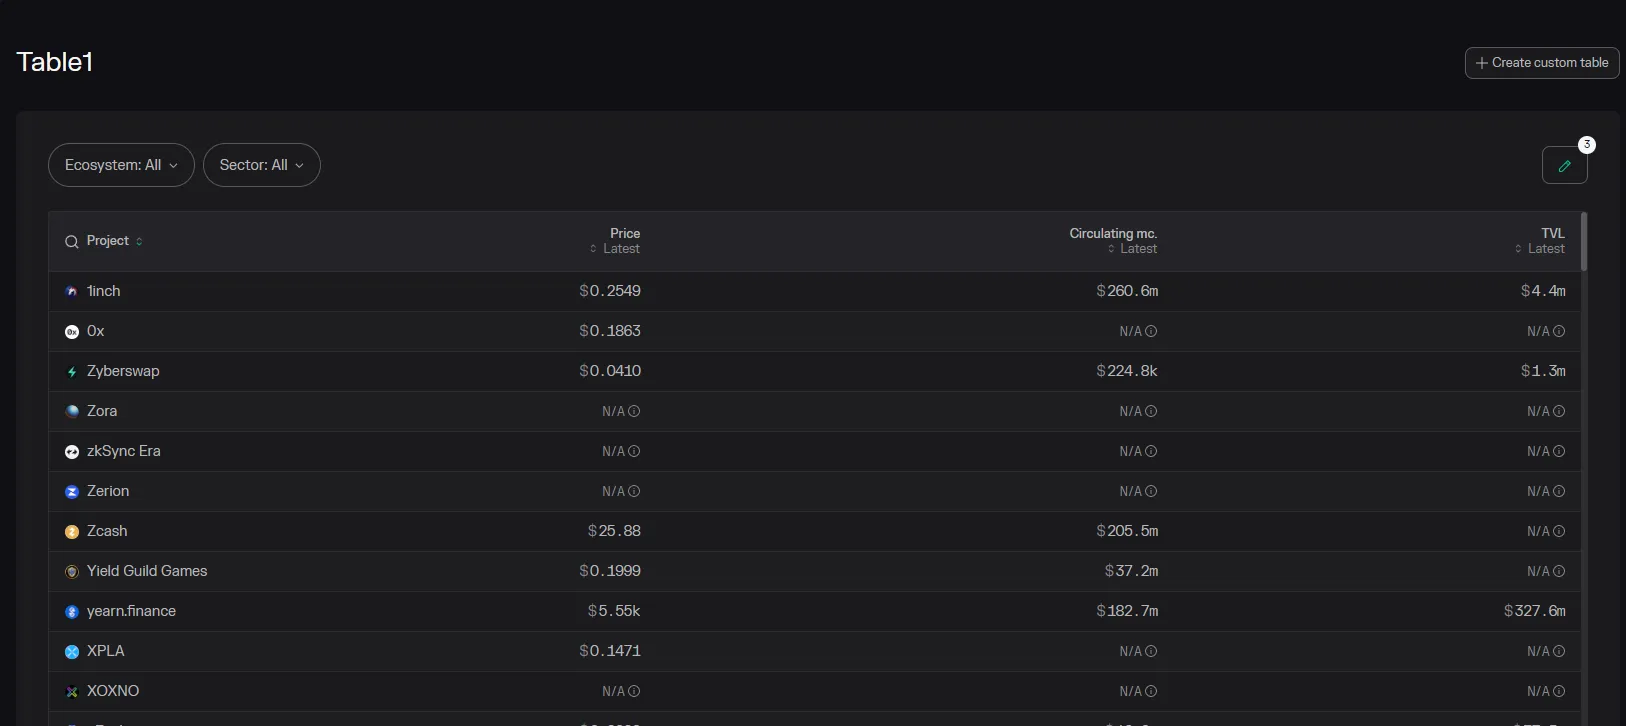Image resolution: width=1626 pixels, height=726 pixels.
Task: Click the Zcash coin logo icon
Action: 72,532
